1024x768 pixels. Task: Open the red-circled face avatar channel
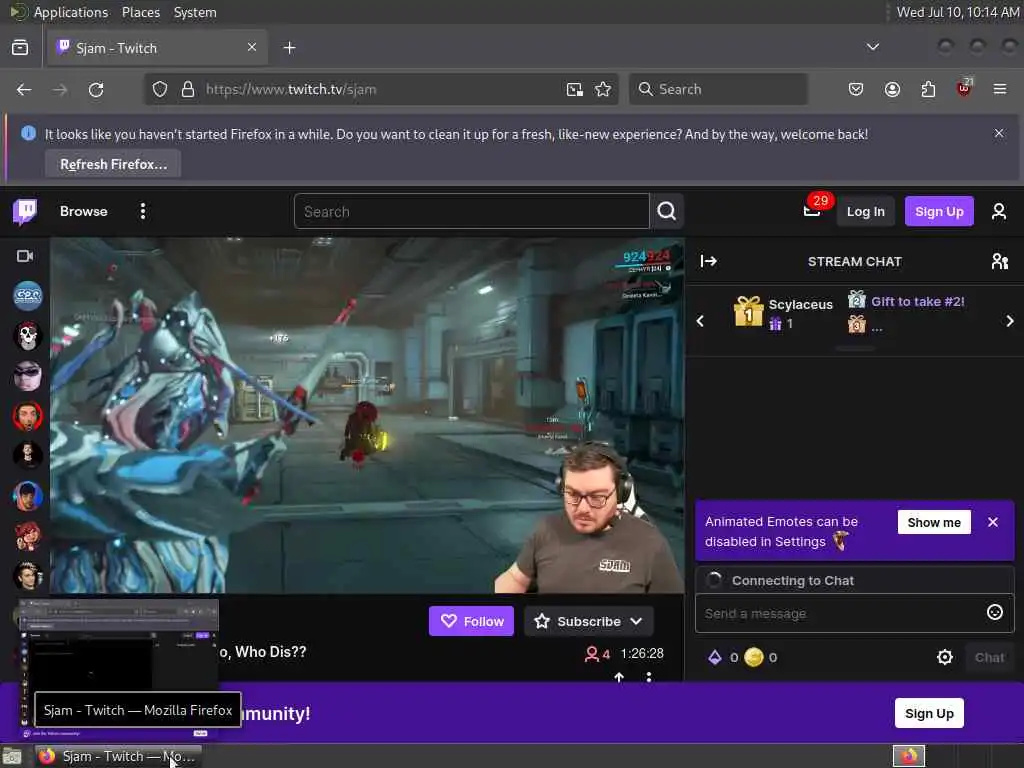pos(27,416)
